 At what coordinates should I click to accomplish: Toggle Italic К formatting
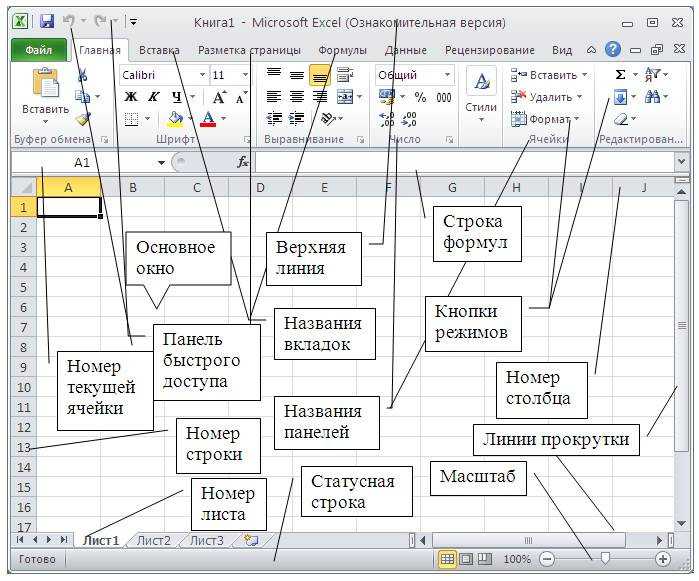point(153,97)
